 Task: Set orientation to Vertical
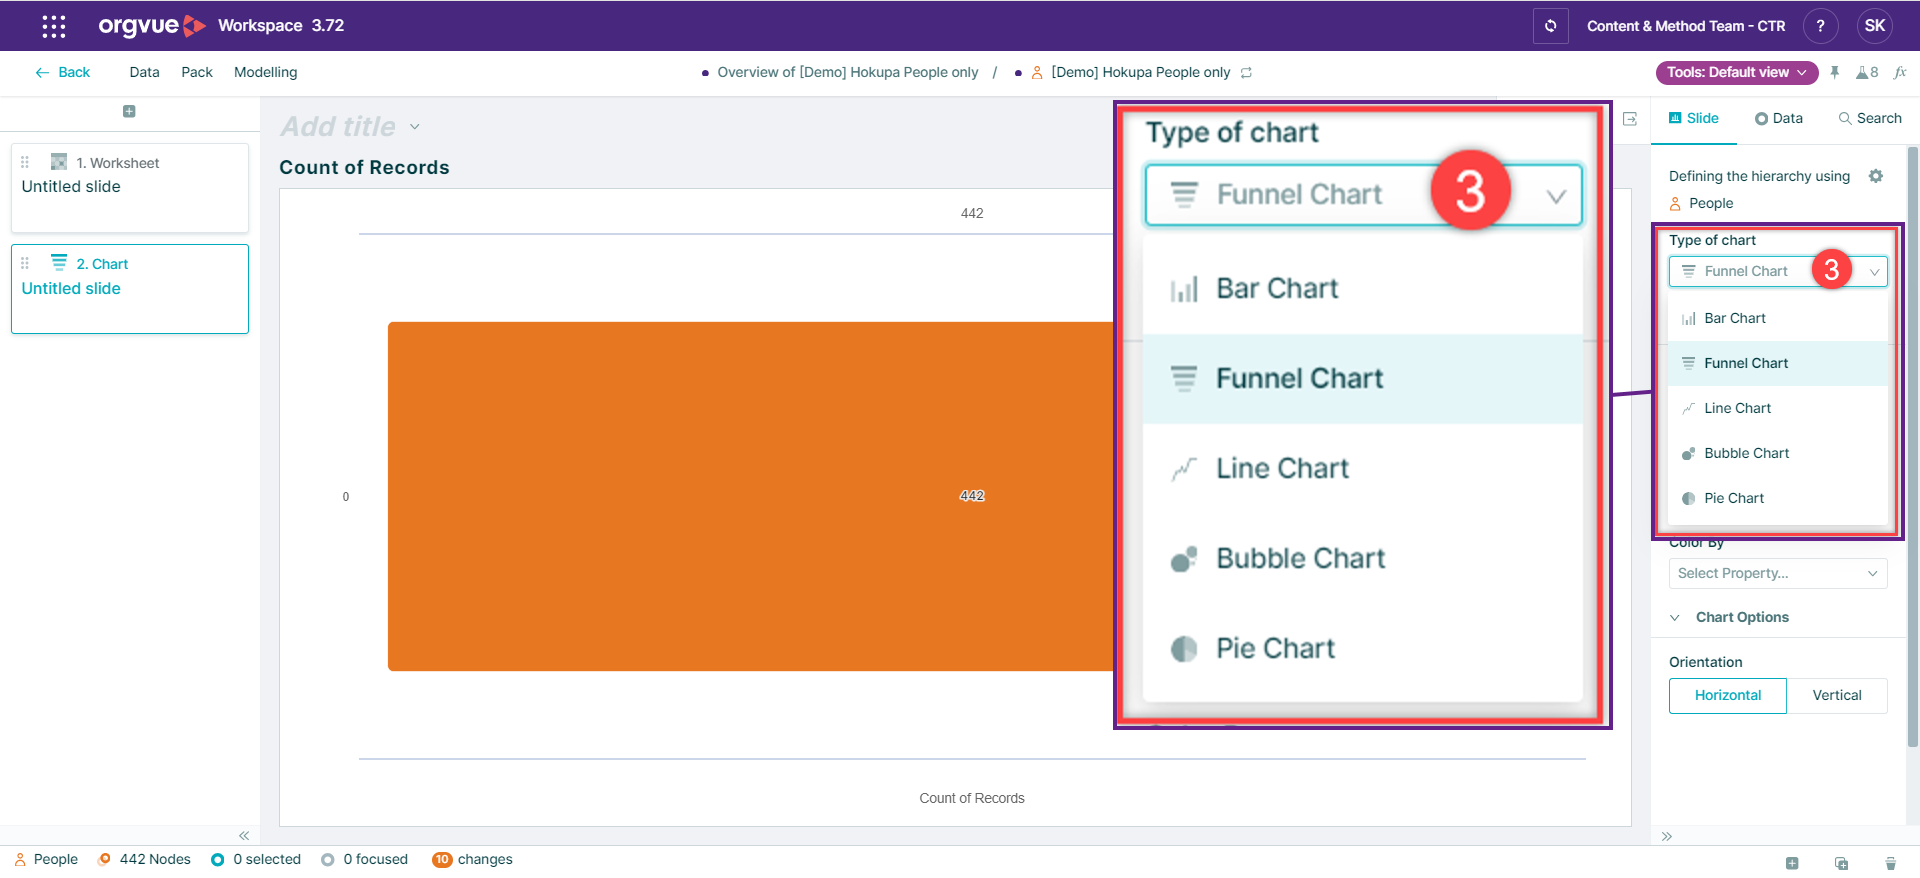[x=1837, y=695]
